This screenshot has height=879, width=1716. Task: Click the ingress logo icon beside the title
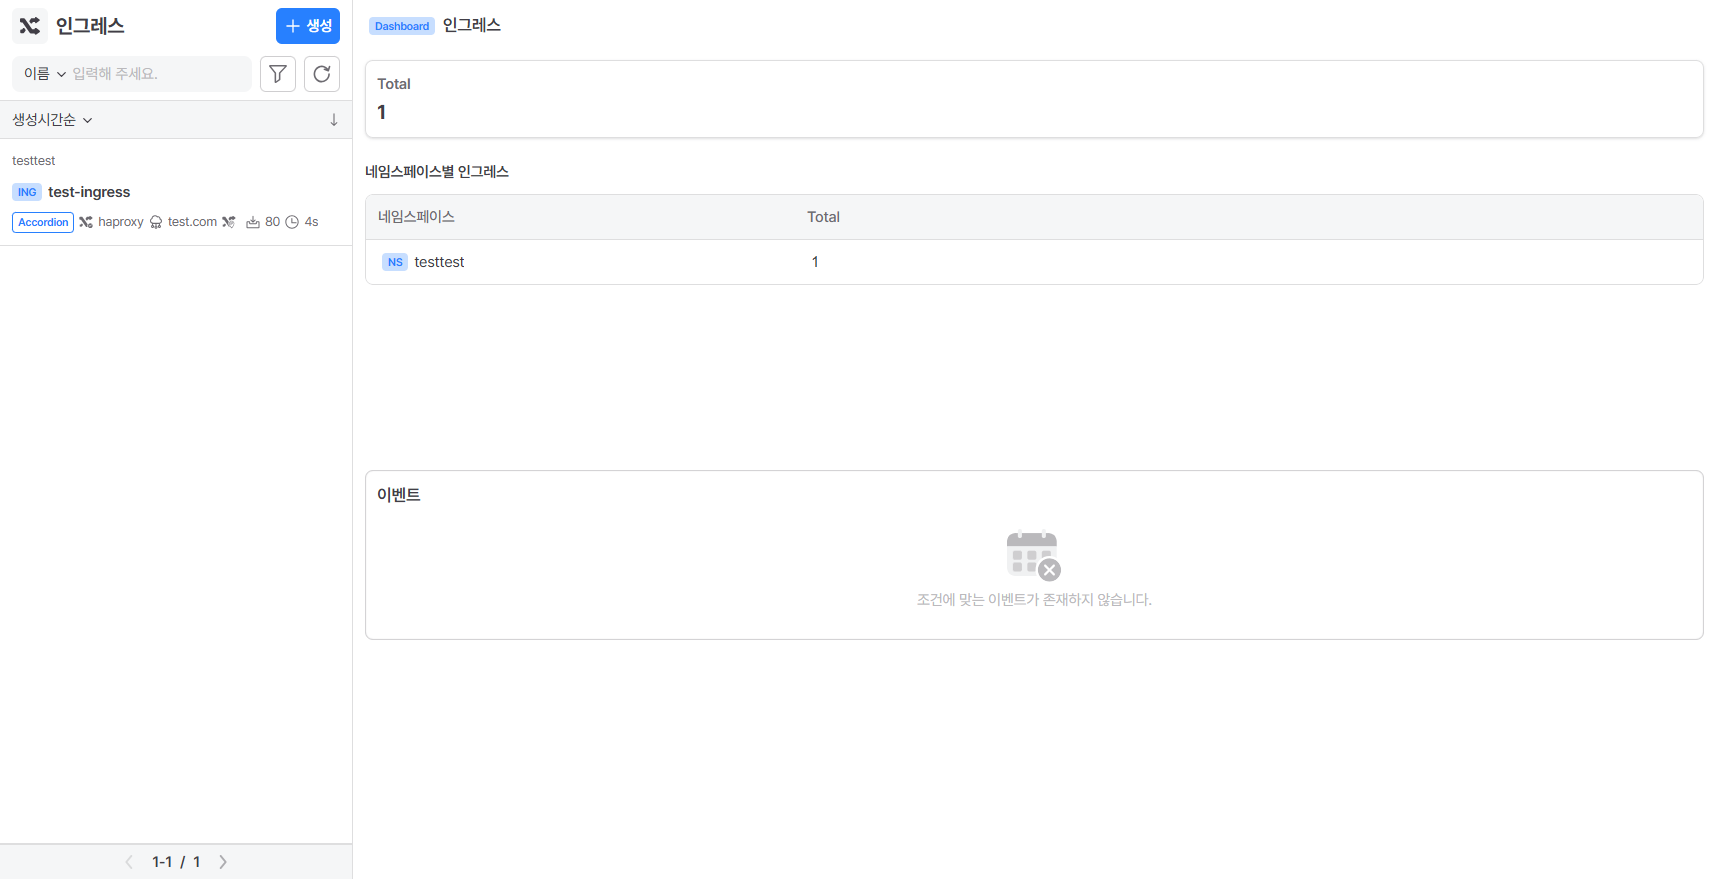tap(30, 26)
